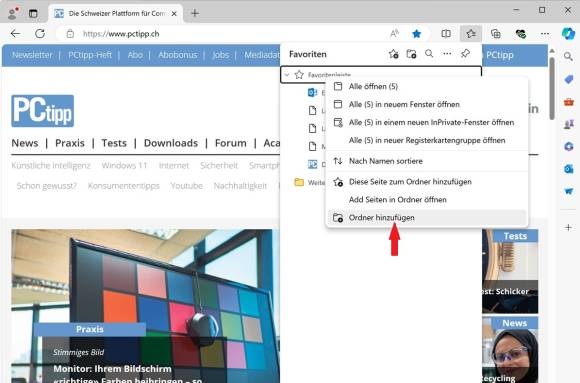Click the add-to-favorites star icon in panel
This screenshot has width=580, height=383.
tap(394, 54)
